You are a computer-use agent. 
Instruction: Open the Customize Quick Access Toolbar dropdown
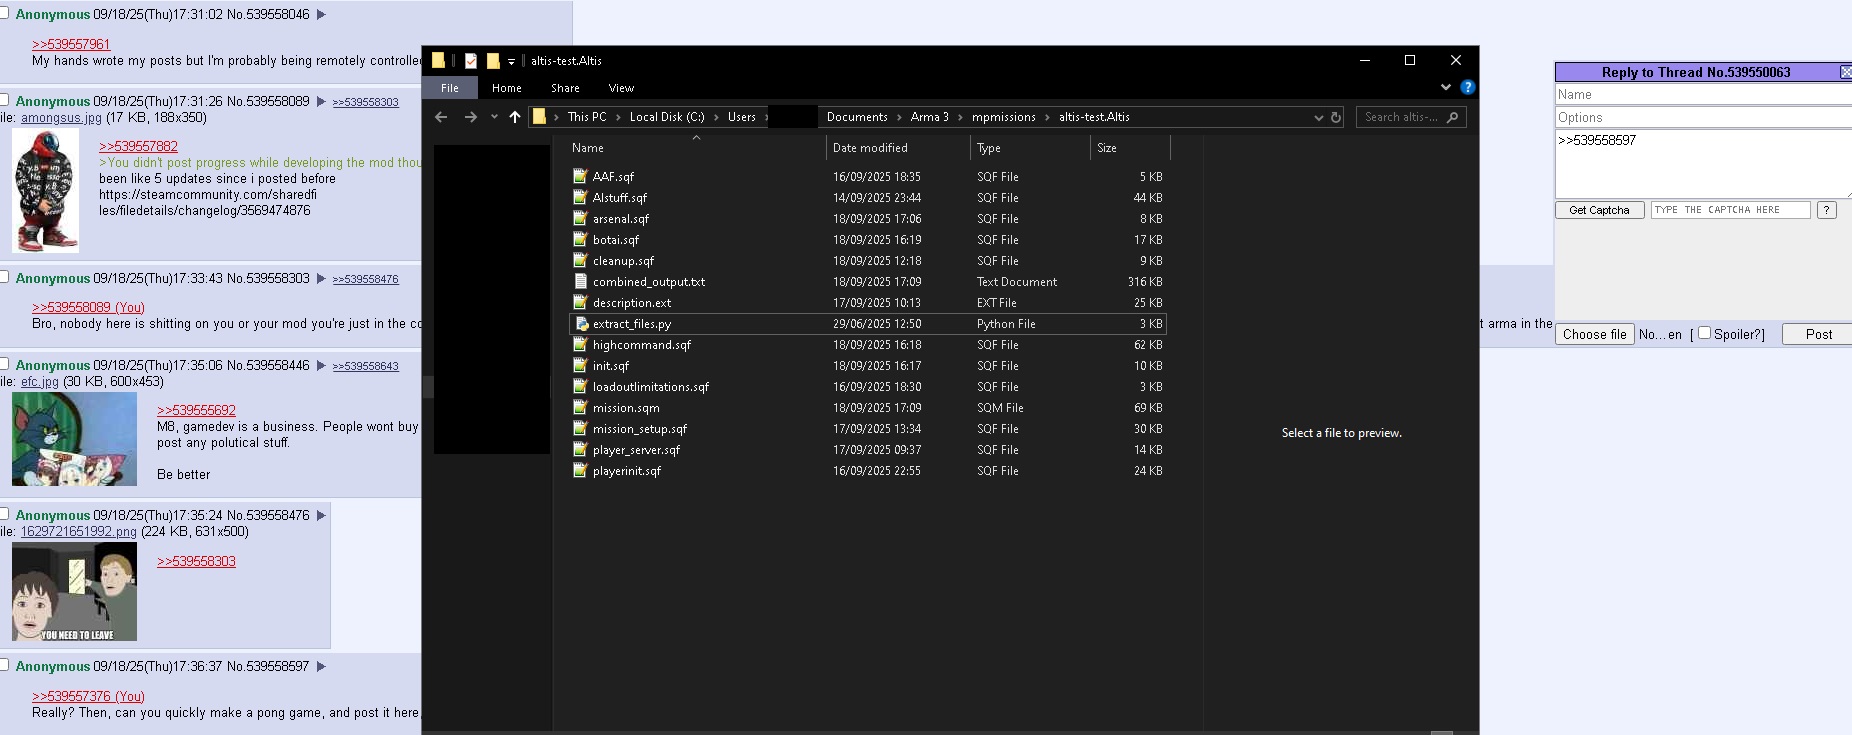coord(511,62)
